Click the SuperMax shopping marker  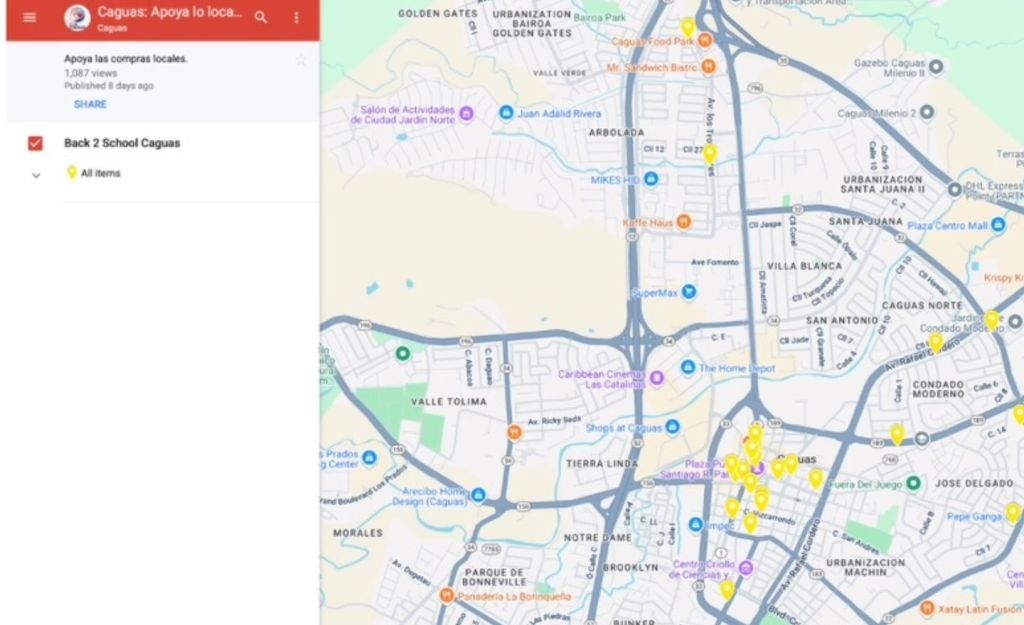(x=689, y=292)
